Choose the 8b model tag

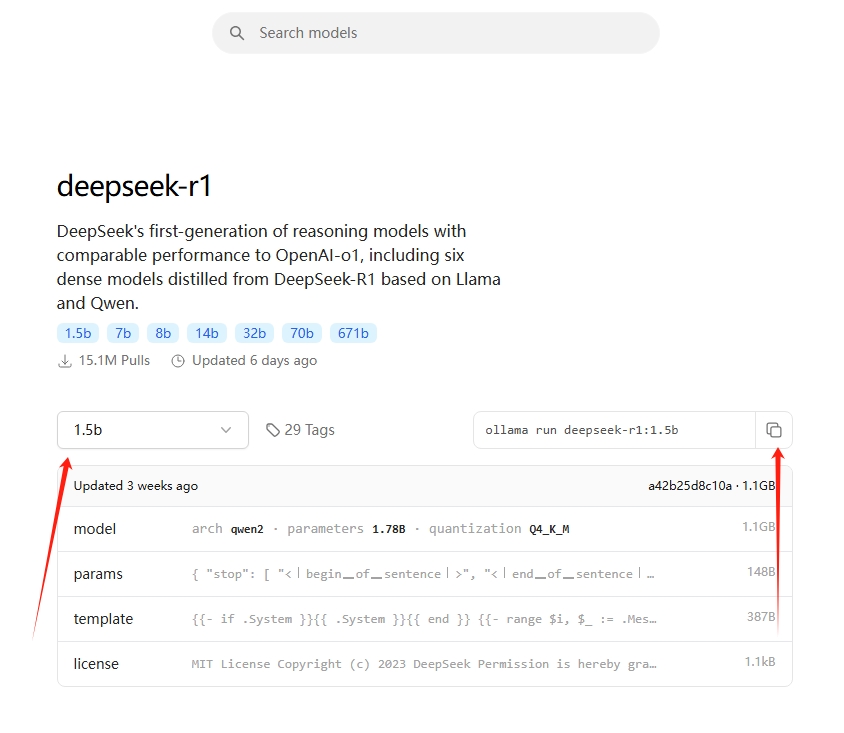tap(163, 333)
